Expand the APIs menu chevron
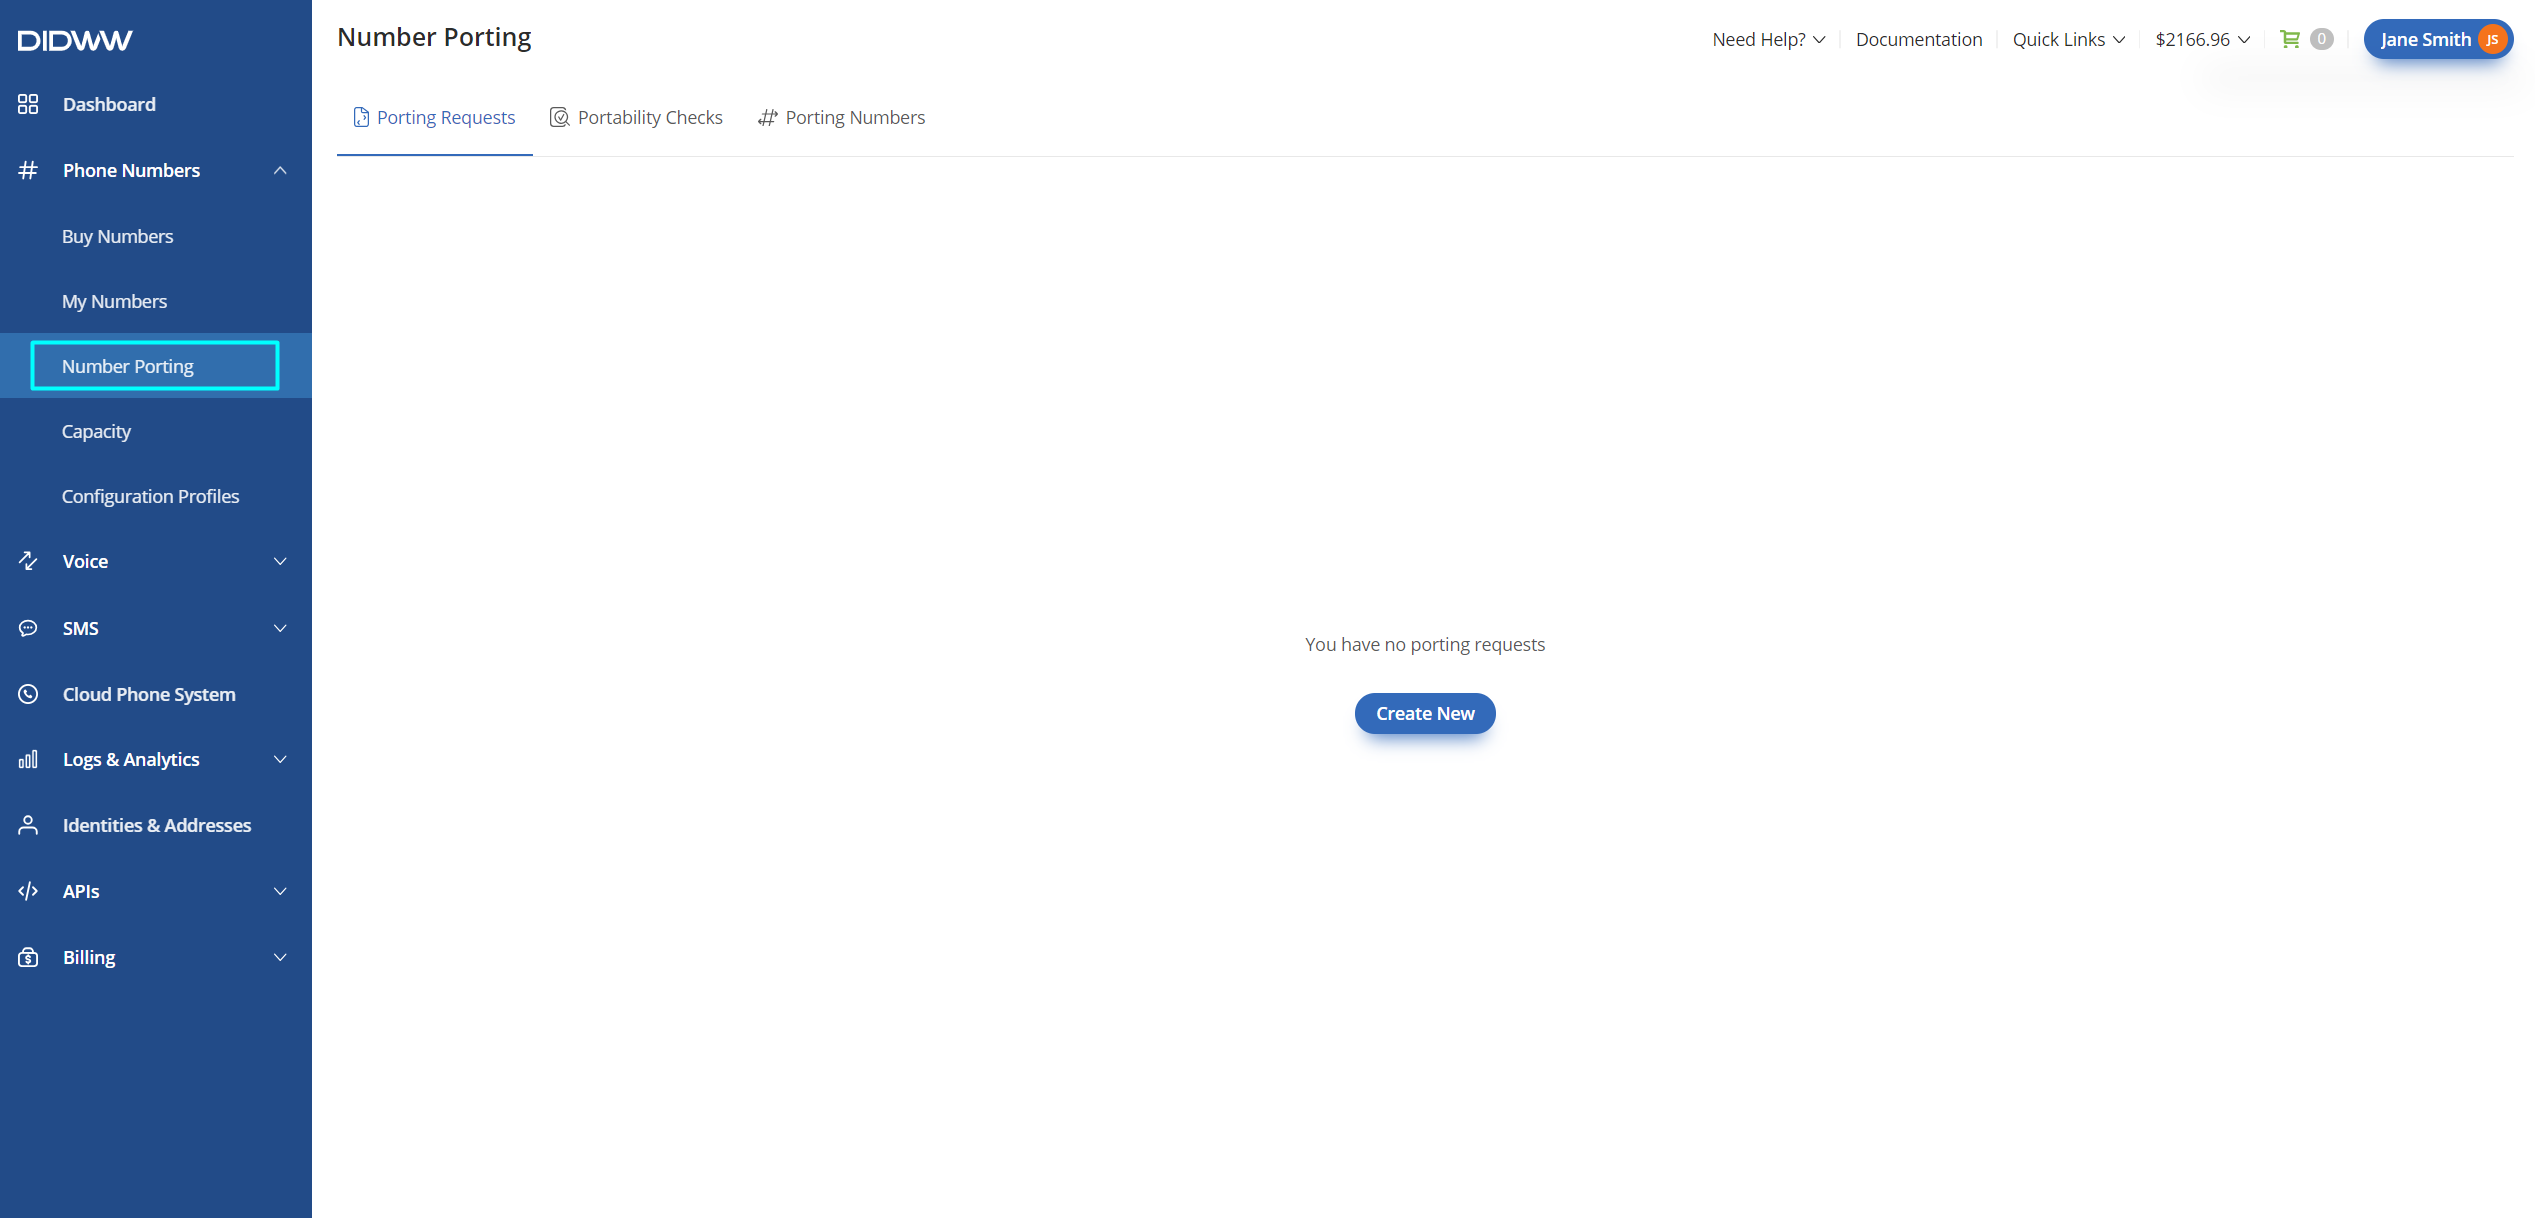Viewport: 2535px width, 1218px height. pyautogui.click(x=280, y=891)
